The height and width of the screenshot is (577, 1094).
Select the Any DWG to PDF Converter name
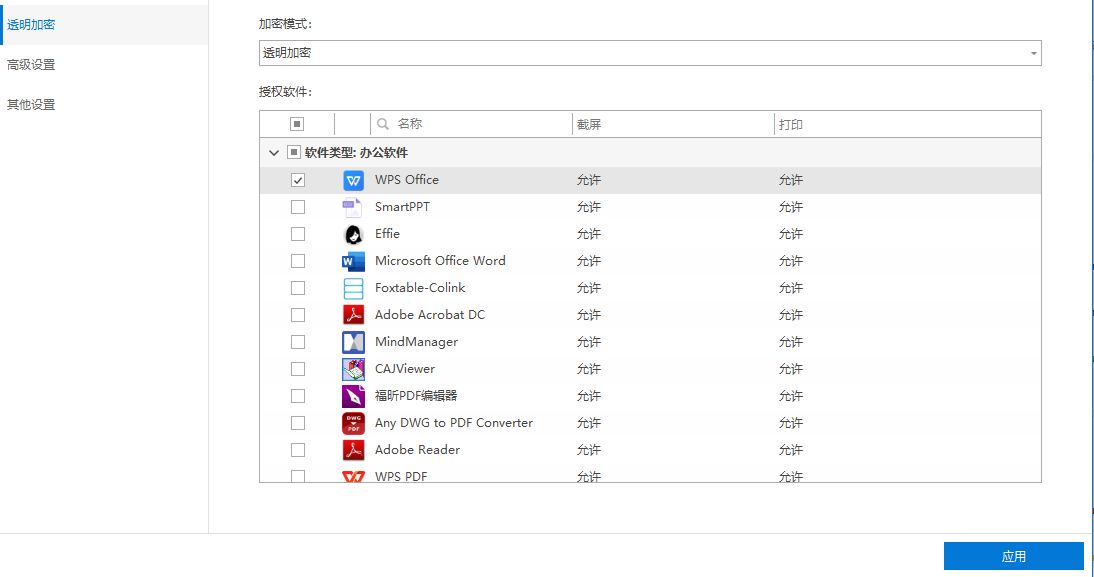454,423
